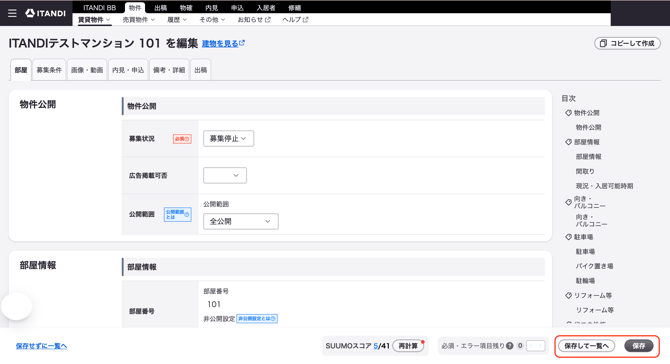Expand the 賃貸物件 submenu

tap(94, 20)
